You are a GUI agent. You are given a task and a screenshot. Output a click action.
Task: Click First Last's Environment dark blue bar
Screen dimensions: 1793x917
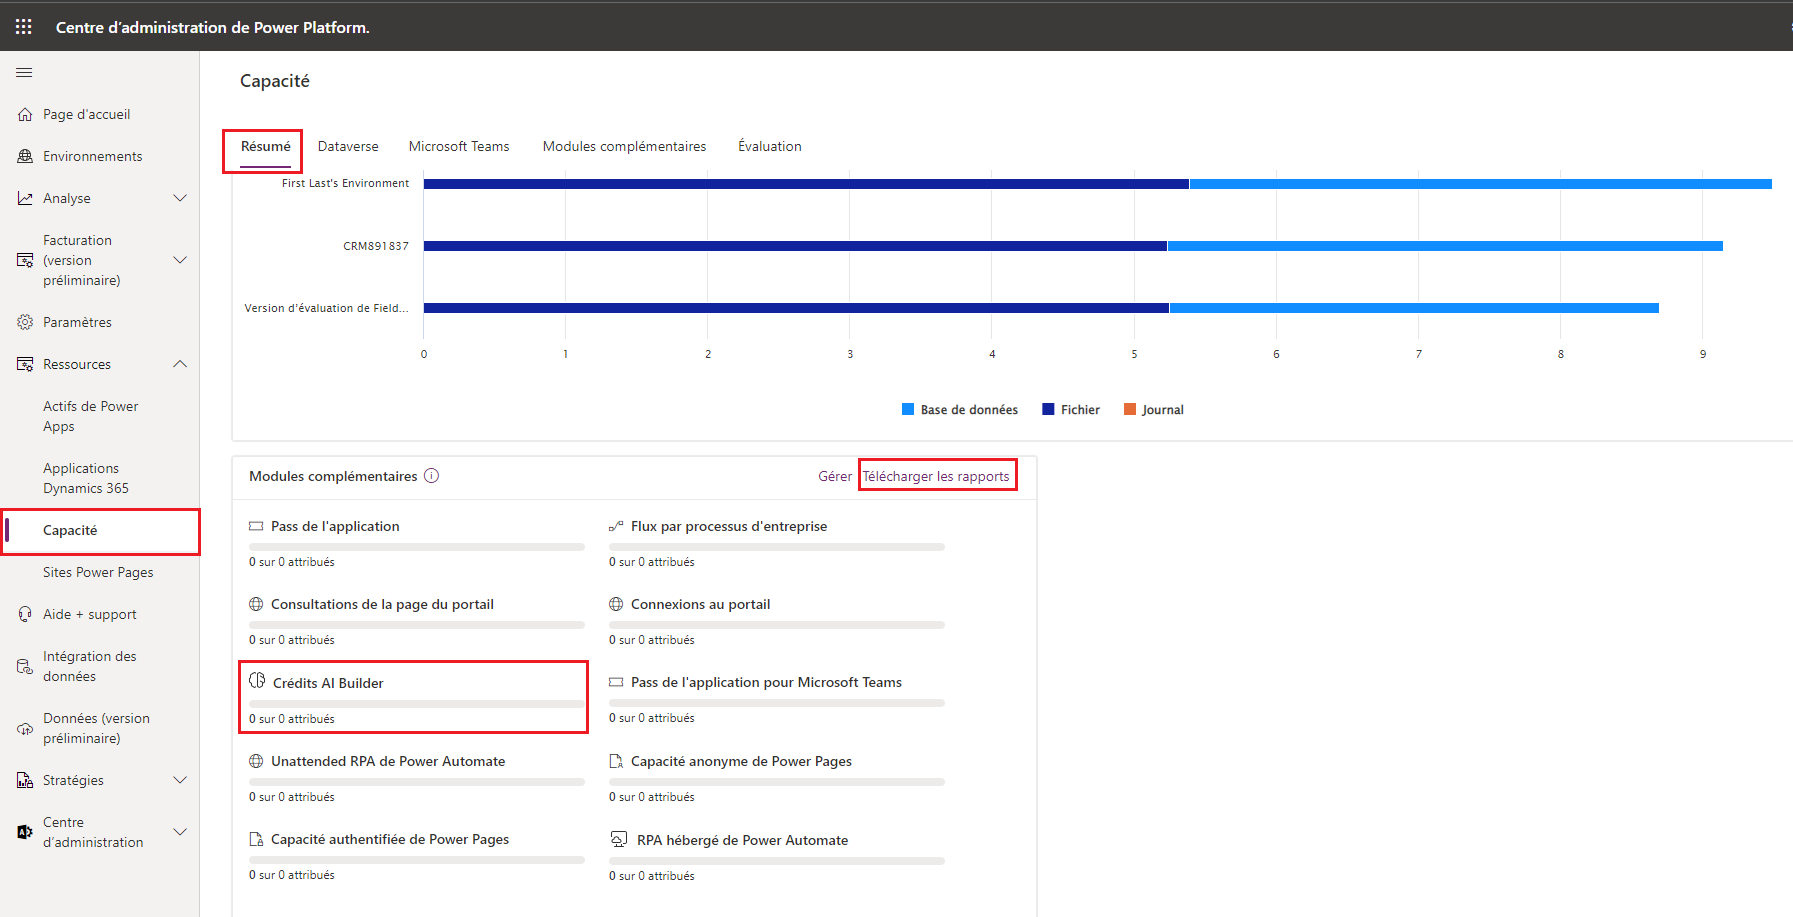pyautogui.click(x=806, y=184)
